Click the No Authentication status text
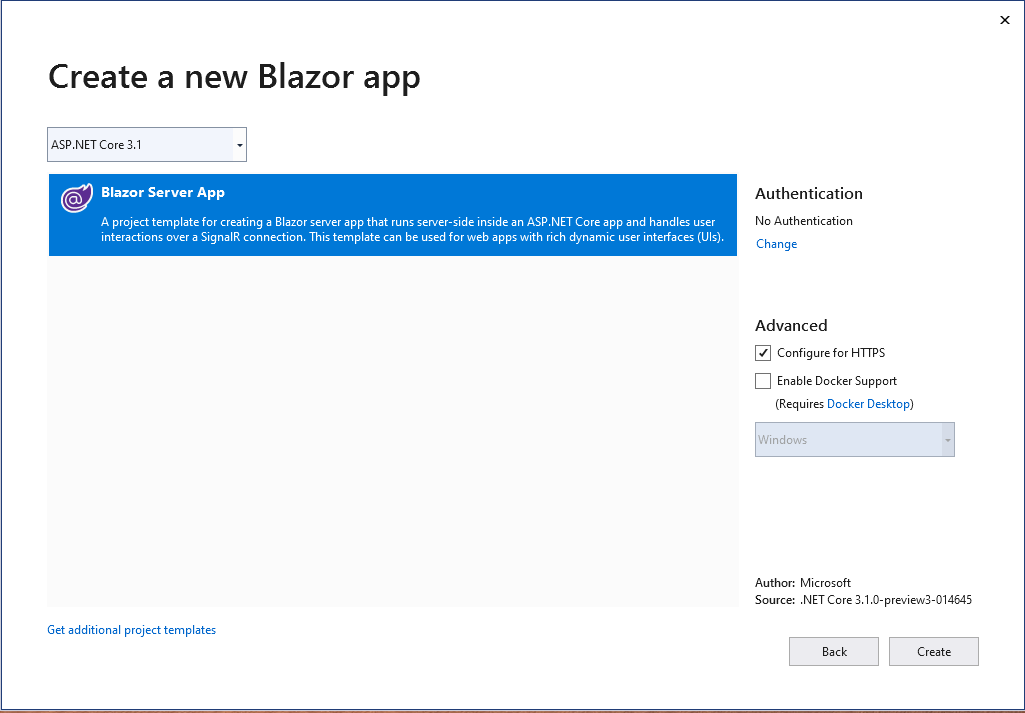1025x713 pixels. (x=805, y=220)
